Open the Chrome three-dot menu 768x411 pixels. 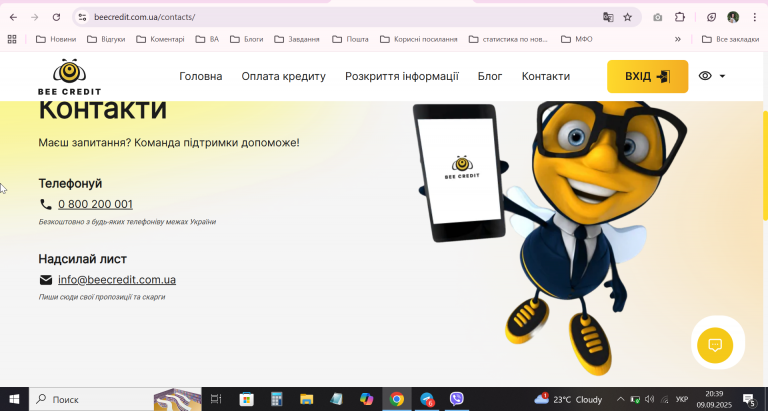click(x=755, y=17)
